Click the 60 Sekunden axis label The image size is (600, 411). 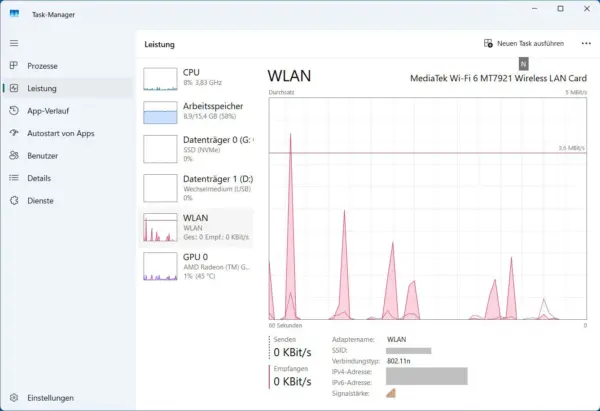285,325
